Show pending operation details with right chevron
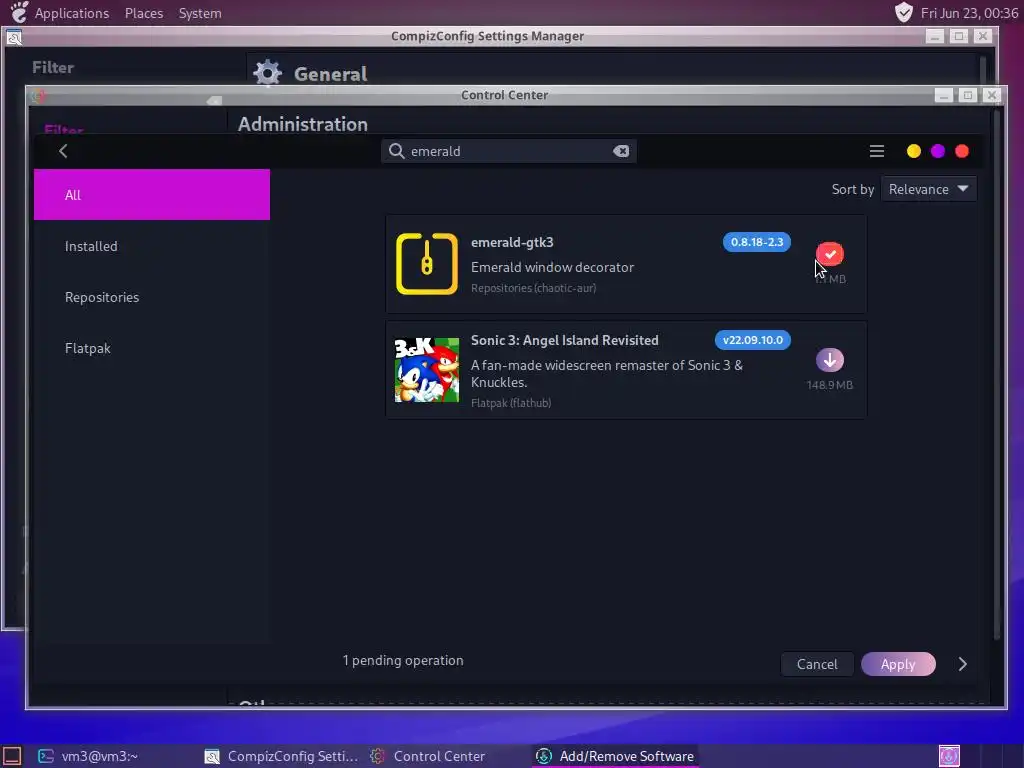This screenshot has height=768, width=1024. [962, 664]
